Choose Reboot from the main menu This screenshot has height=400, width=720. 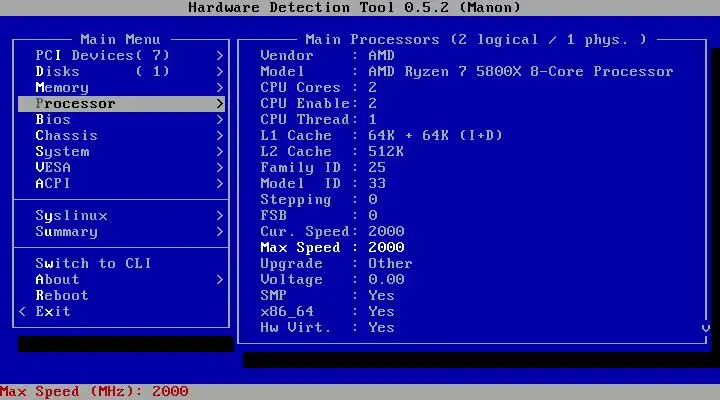[121, 296]
